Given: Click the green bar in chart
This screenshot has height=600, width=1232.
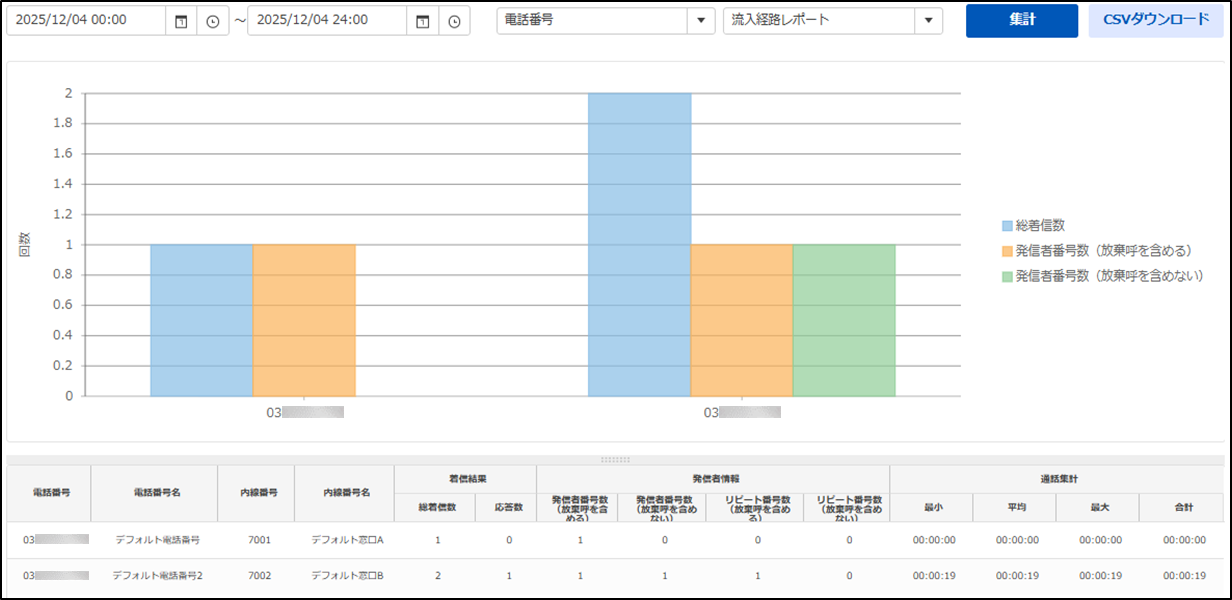Looking at the screenshot, I should click(x=843, y=320).
